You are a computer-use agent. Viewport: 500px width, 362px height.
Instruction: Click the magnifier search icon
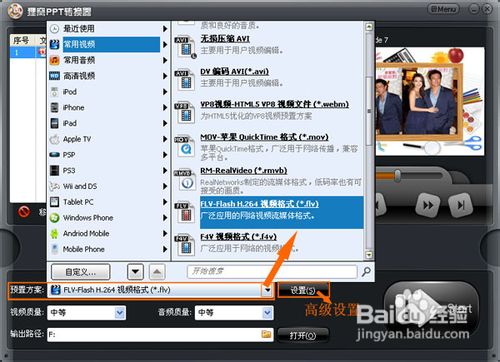366,272
